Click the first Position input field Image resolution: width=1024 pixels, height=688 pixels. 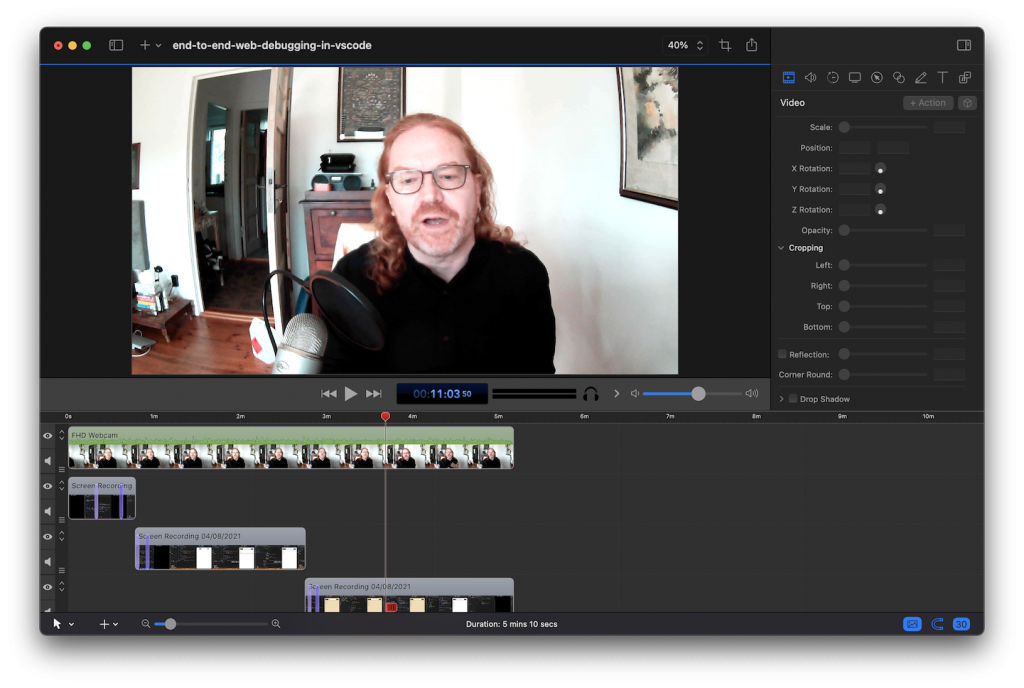coord(855,148)
